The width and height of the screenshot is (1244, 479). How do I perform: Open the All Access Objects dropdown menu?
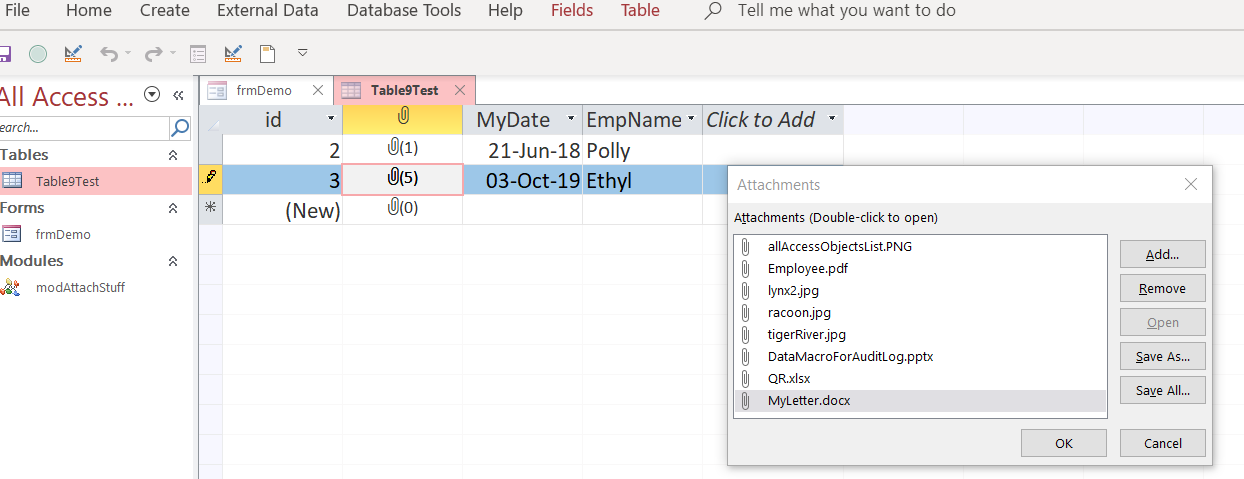click(x=152, y=95)
